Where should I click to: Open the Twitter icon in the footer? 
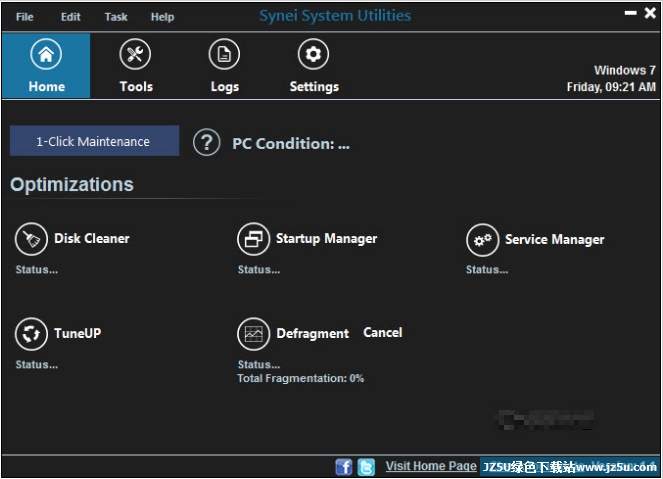pos(366,467)
